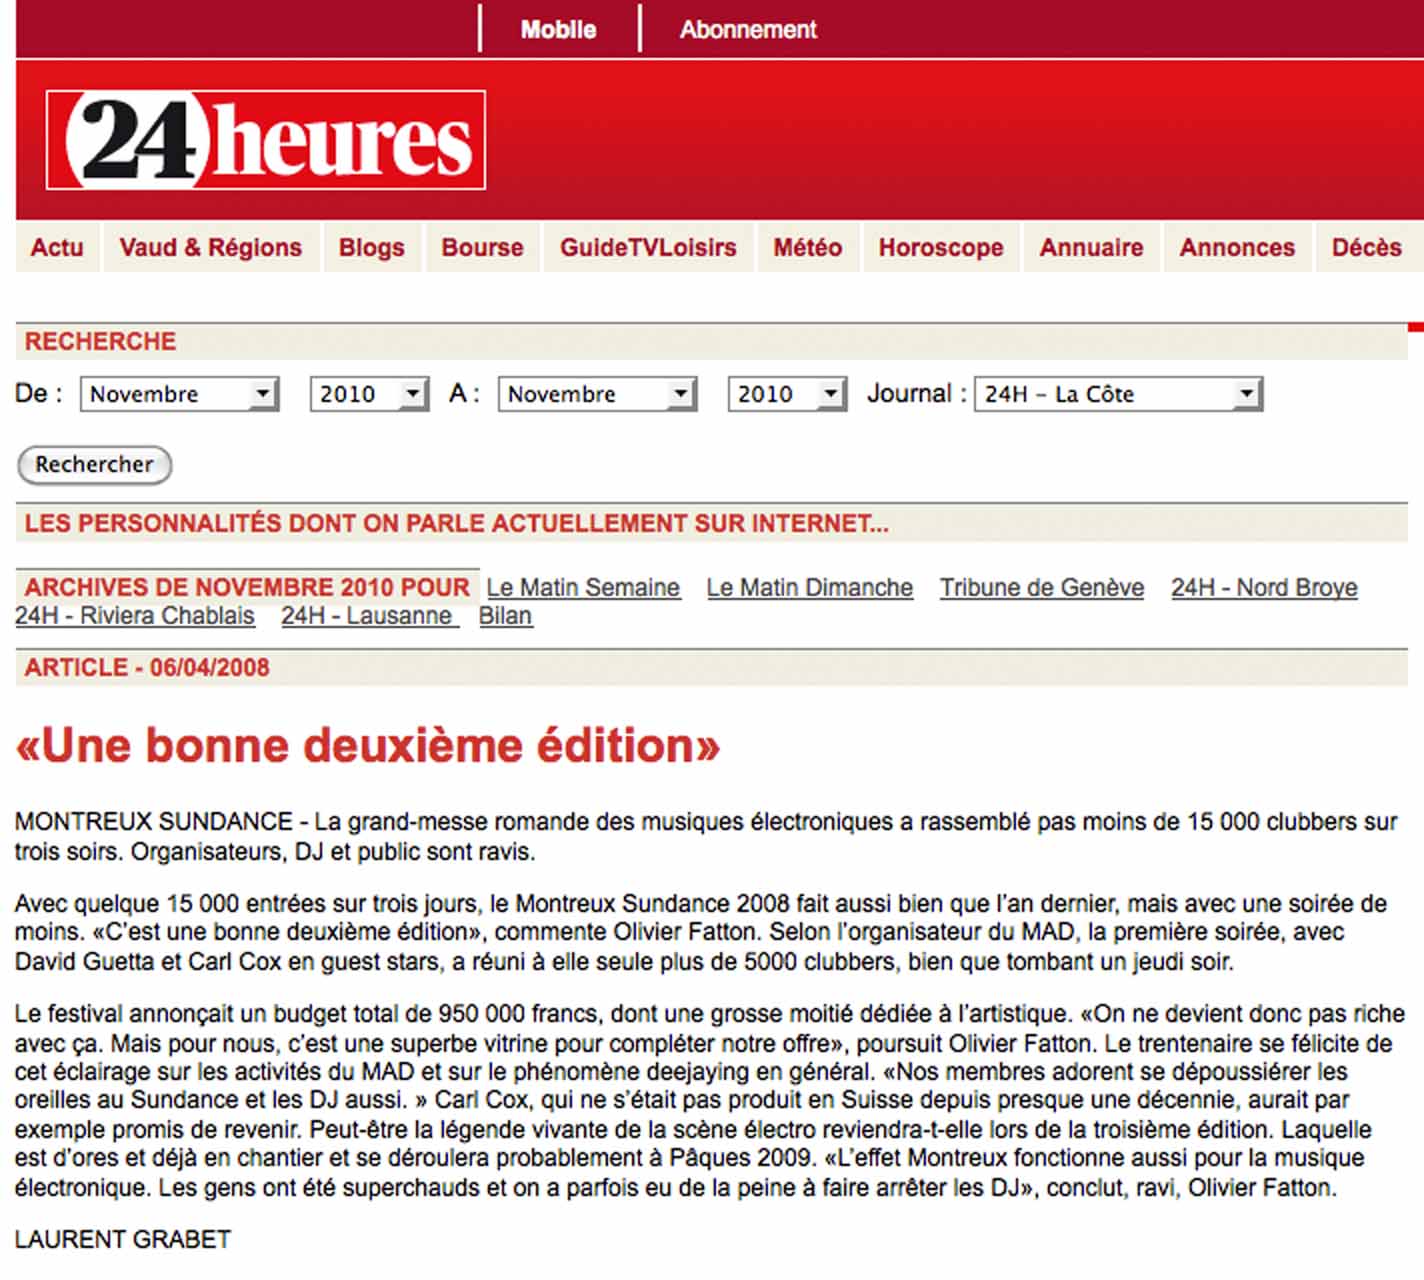Open the 'De' year dropdown showing 2010

click(369, 394)
